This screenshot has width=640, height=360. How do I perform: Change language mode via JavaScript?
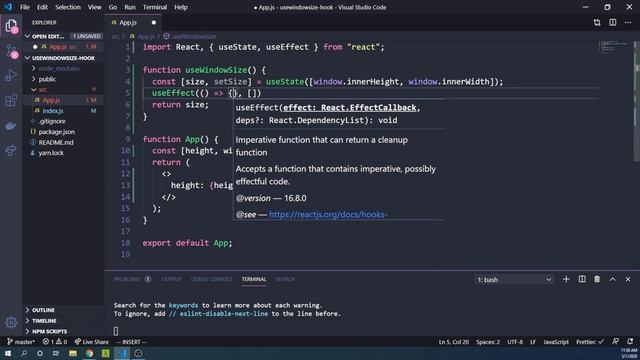[x=556, y=342]
